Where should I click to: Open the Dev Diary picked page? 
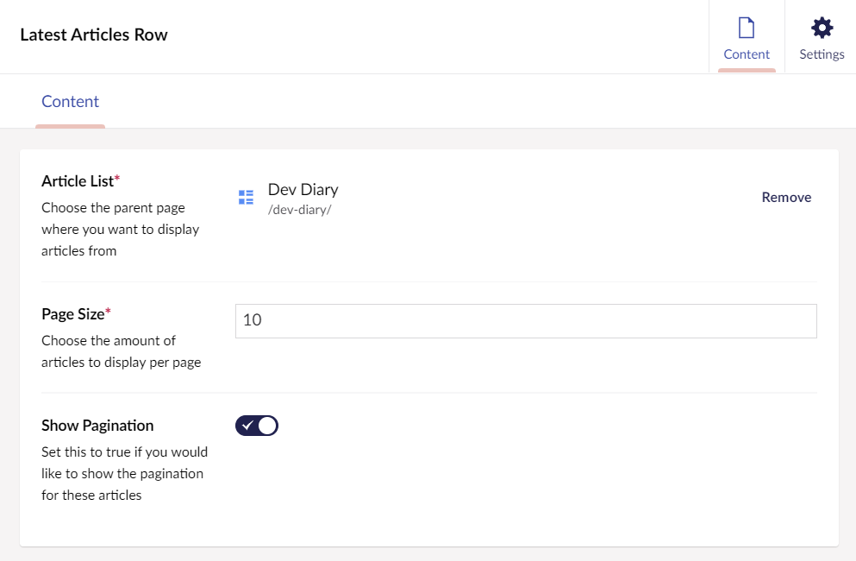pyautogui.click(x=303, y=189)
